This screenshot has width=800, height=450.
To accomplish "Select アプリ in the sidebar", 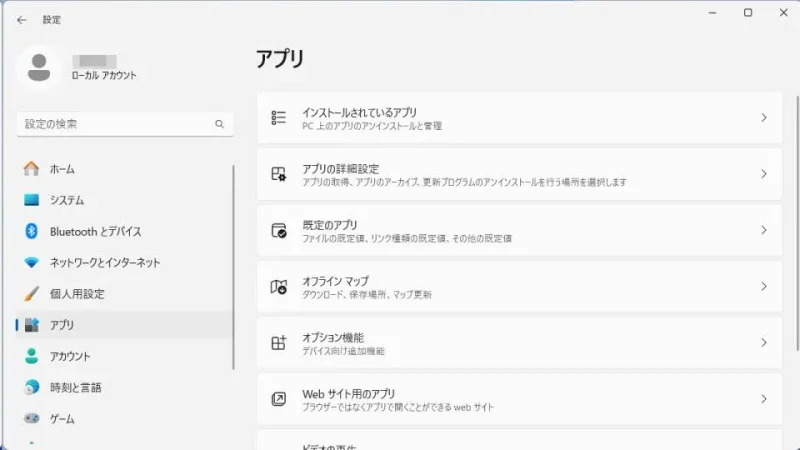I will [62, 325].
